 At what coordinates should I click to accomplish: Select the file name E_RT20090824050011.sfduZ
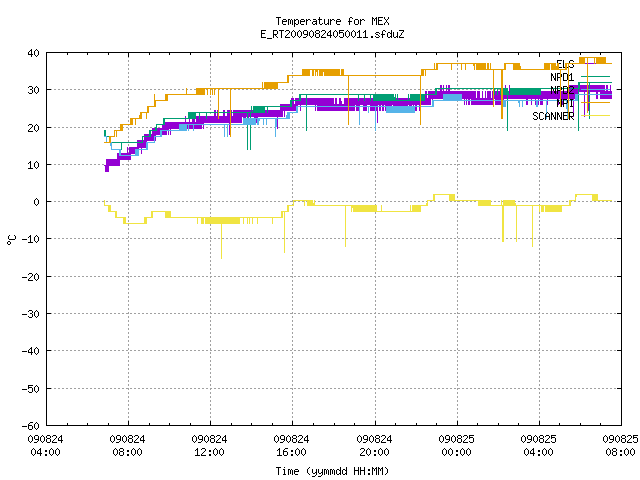tap(332, 34)
